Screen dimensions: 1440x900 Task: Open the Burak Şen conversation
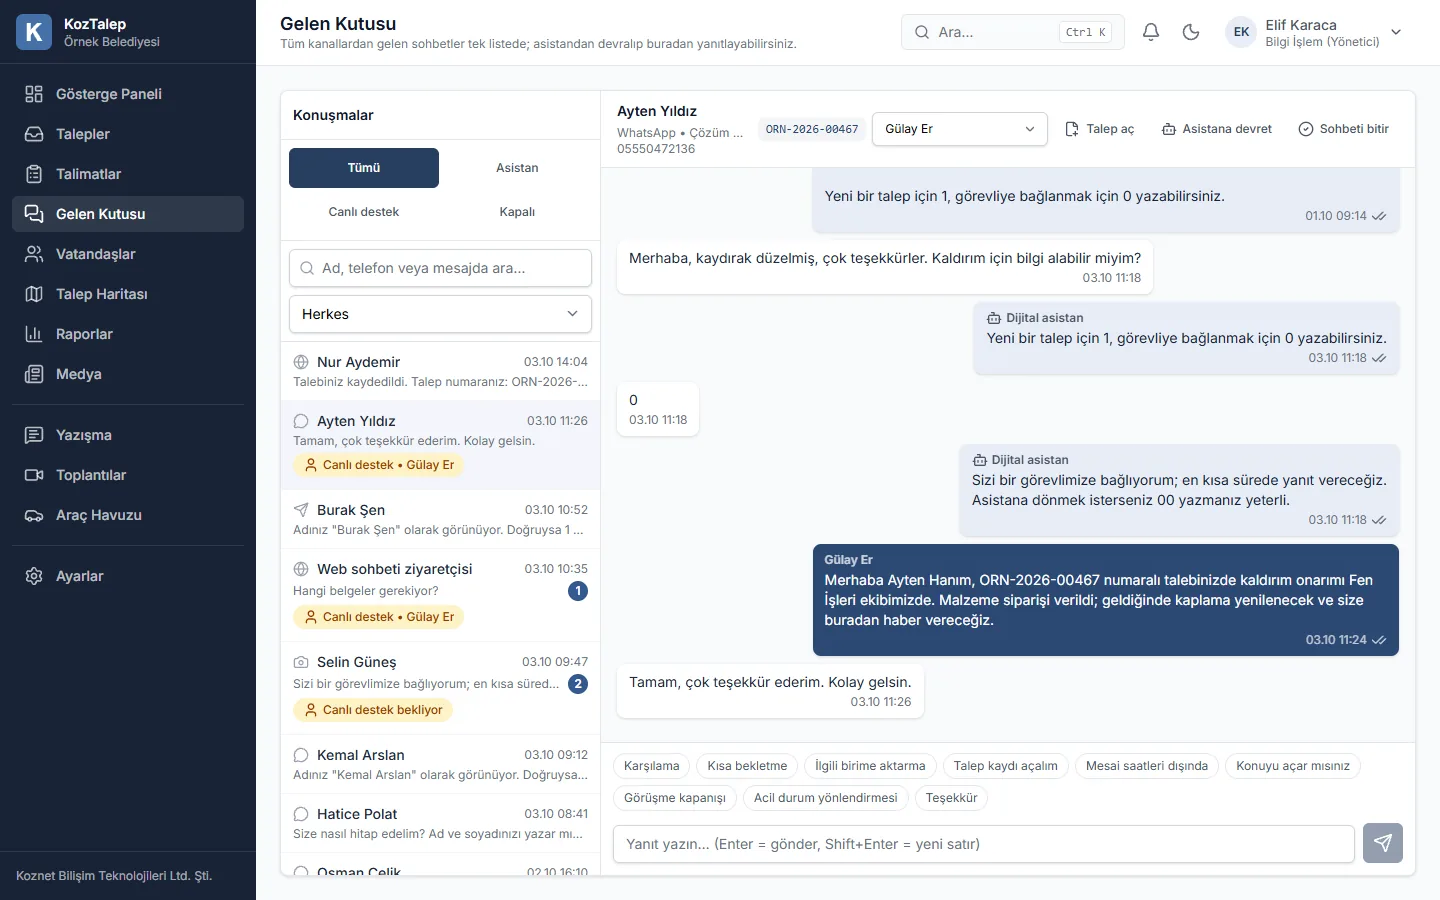[440, 520]
